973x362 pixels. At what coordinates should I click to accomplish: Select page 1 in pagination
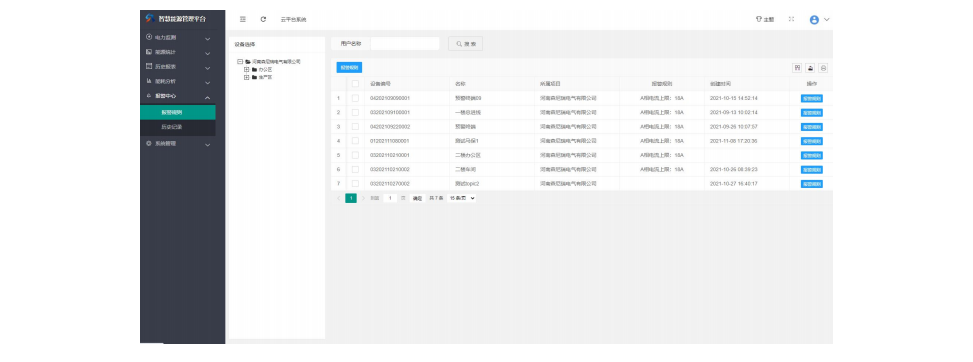[x=351, y=198]
